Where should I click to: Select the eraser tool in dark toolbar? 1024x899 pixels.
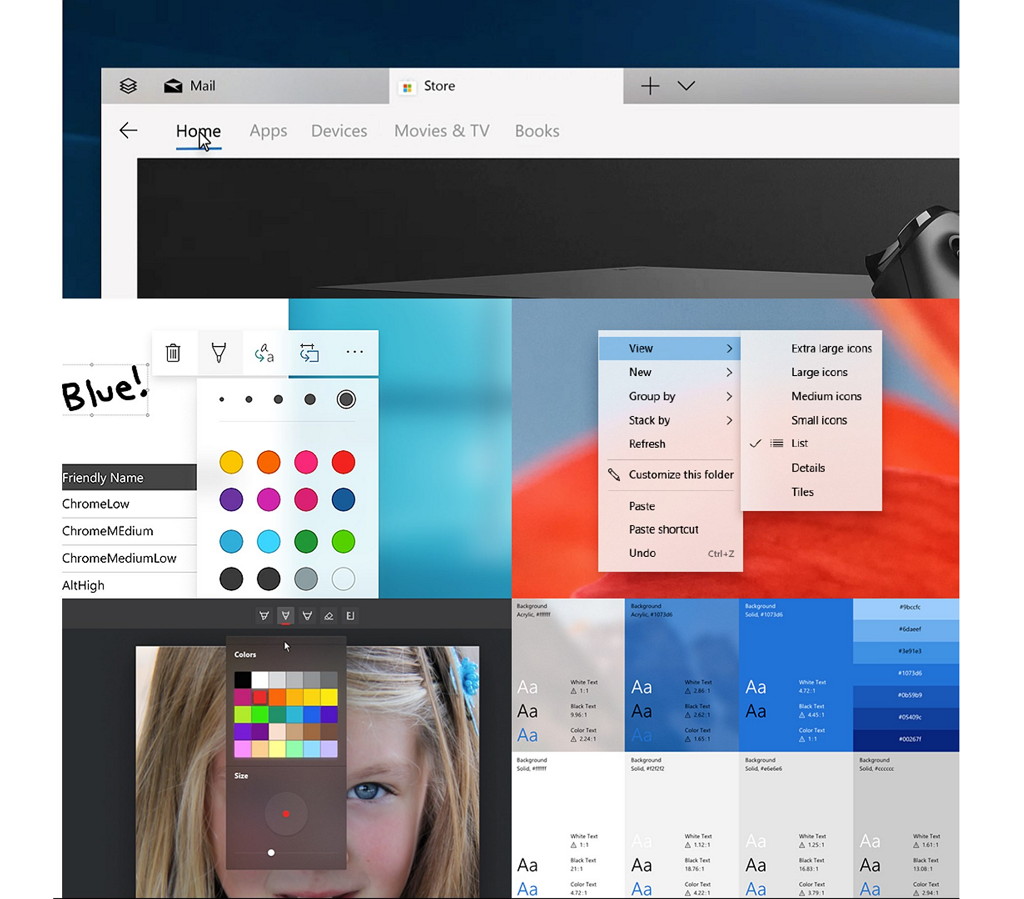pyautogui.click(x=329, y=616)
